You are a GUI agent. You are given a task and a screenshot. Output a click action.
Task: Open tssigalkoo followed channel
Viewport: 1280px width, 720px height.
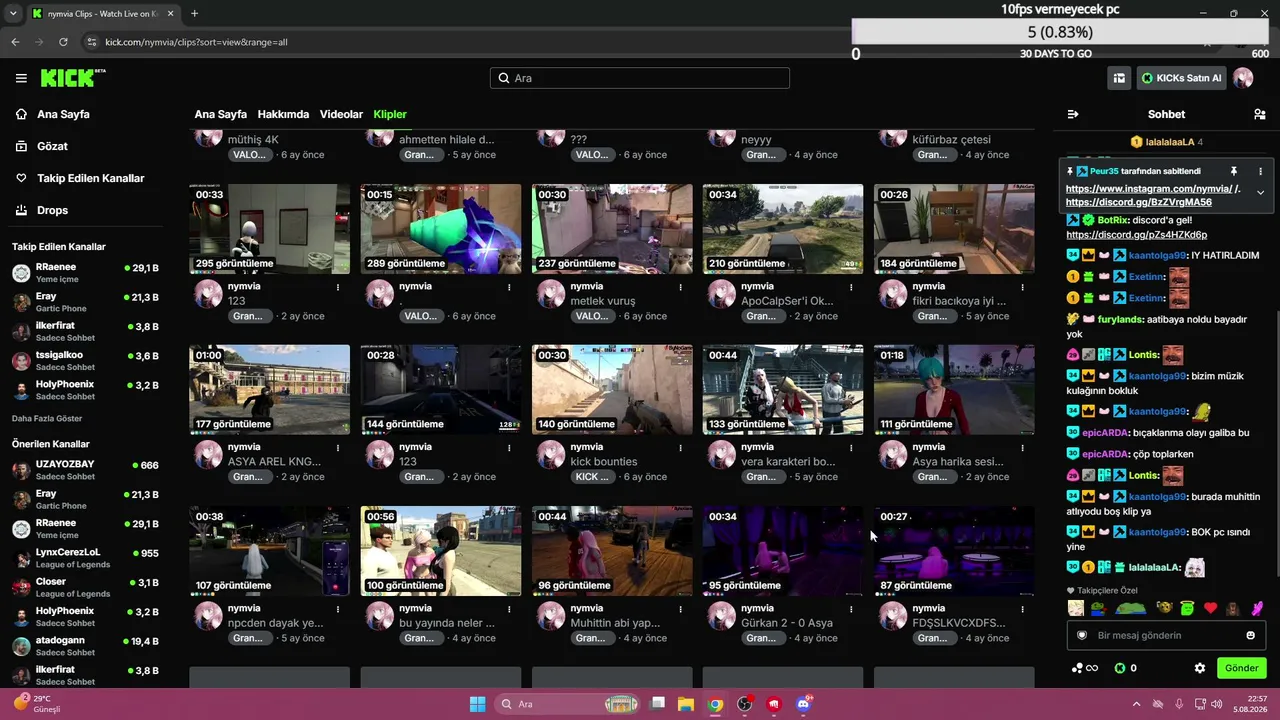click(85, 360)
